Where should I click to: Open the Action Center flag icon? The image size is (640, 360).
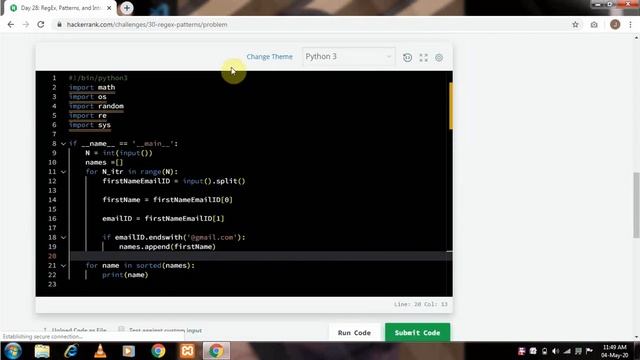pyautogui.click(x=589, y=351)
